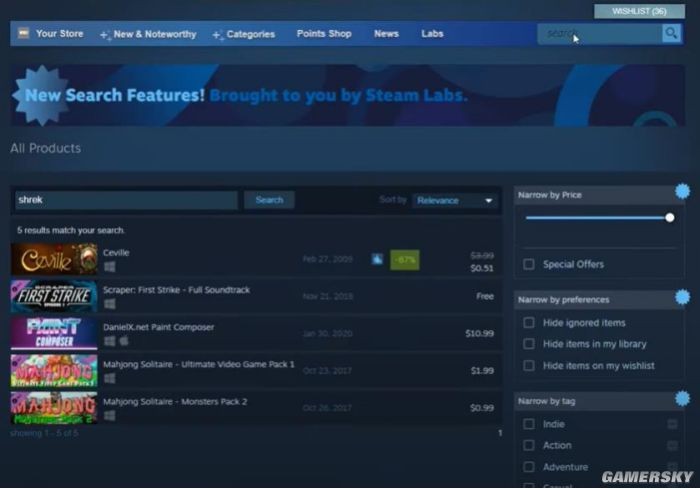Image resolution: width=700 pixels, height=489 pixels.
Task: Click the Apple icon under DanielX.net Paint Composer
Action: tap(124, 341)
